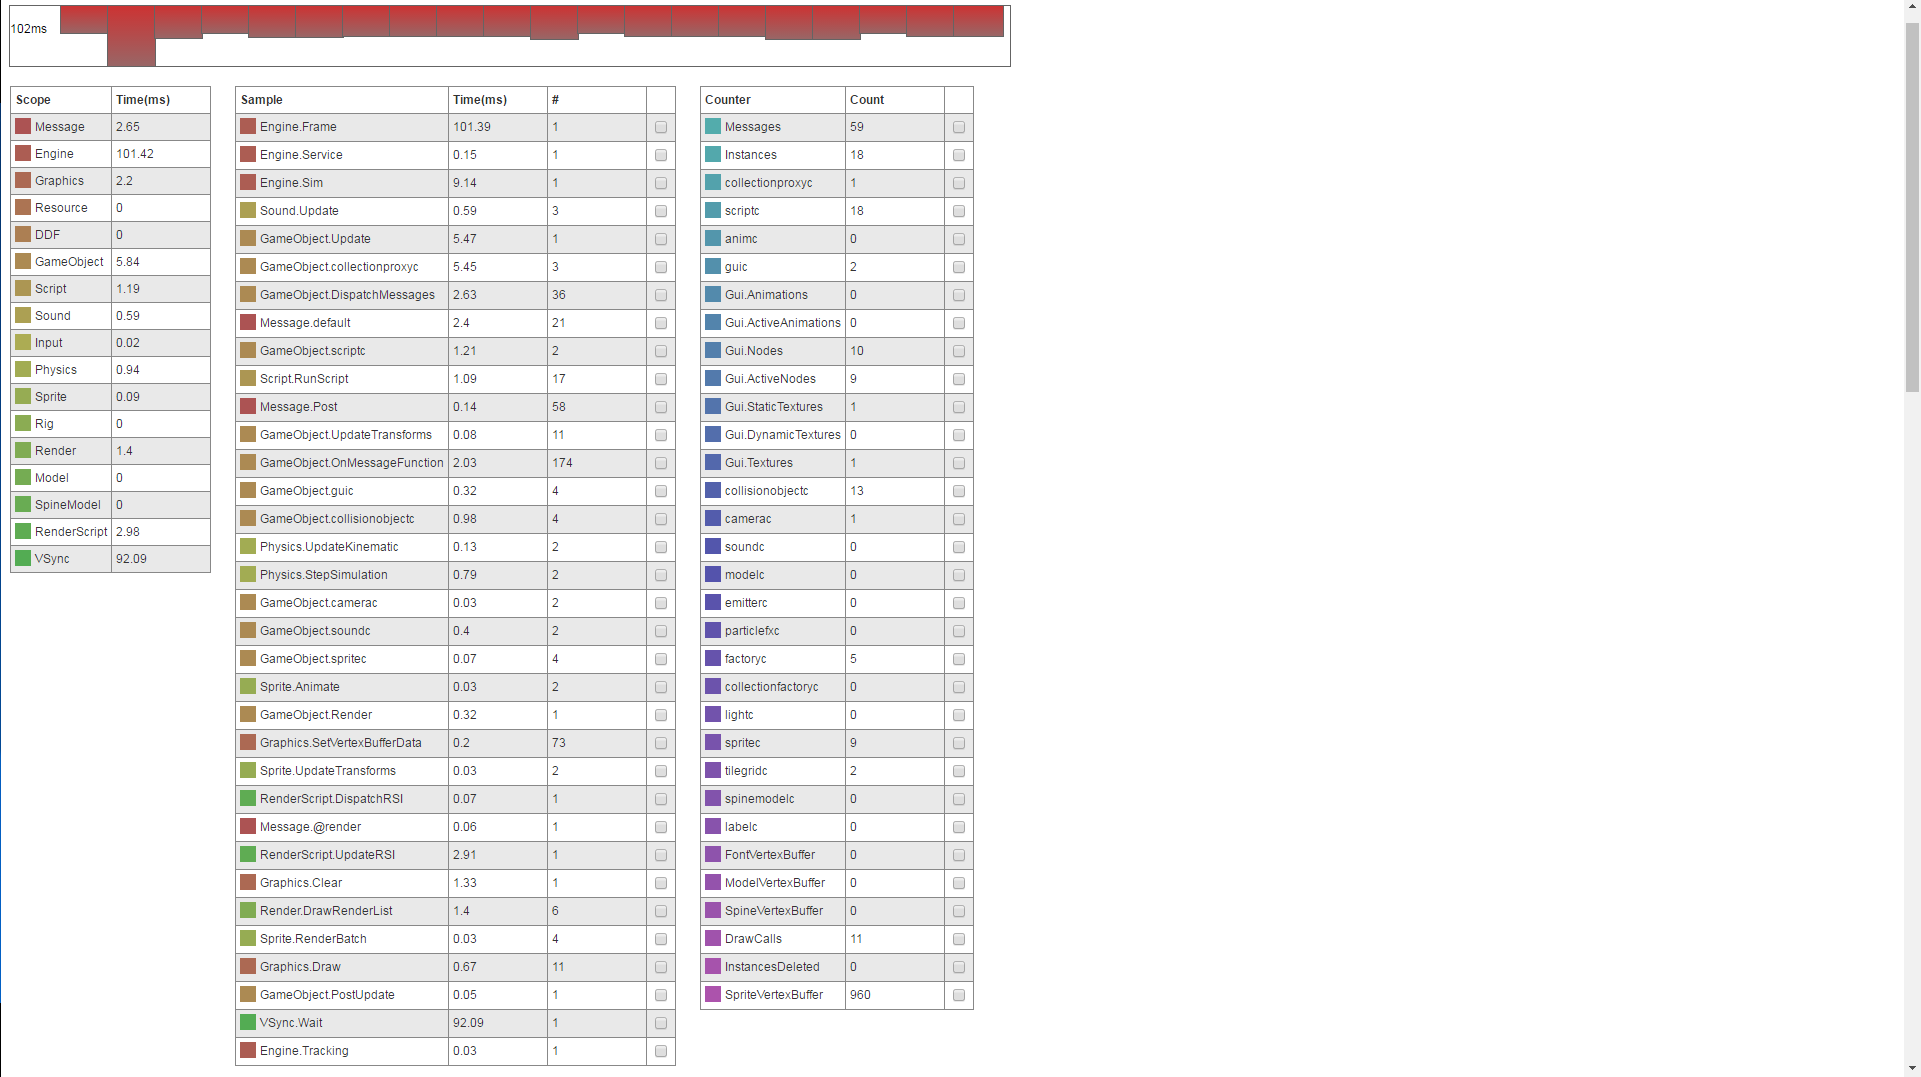Viewport: 1921px width, 1077px height.
Task: Tick the Script.RunScript checkbox
Action: pos(661,379)
